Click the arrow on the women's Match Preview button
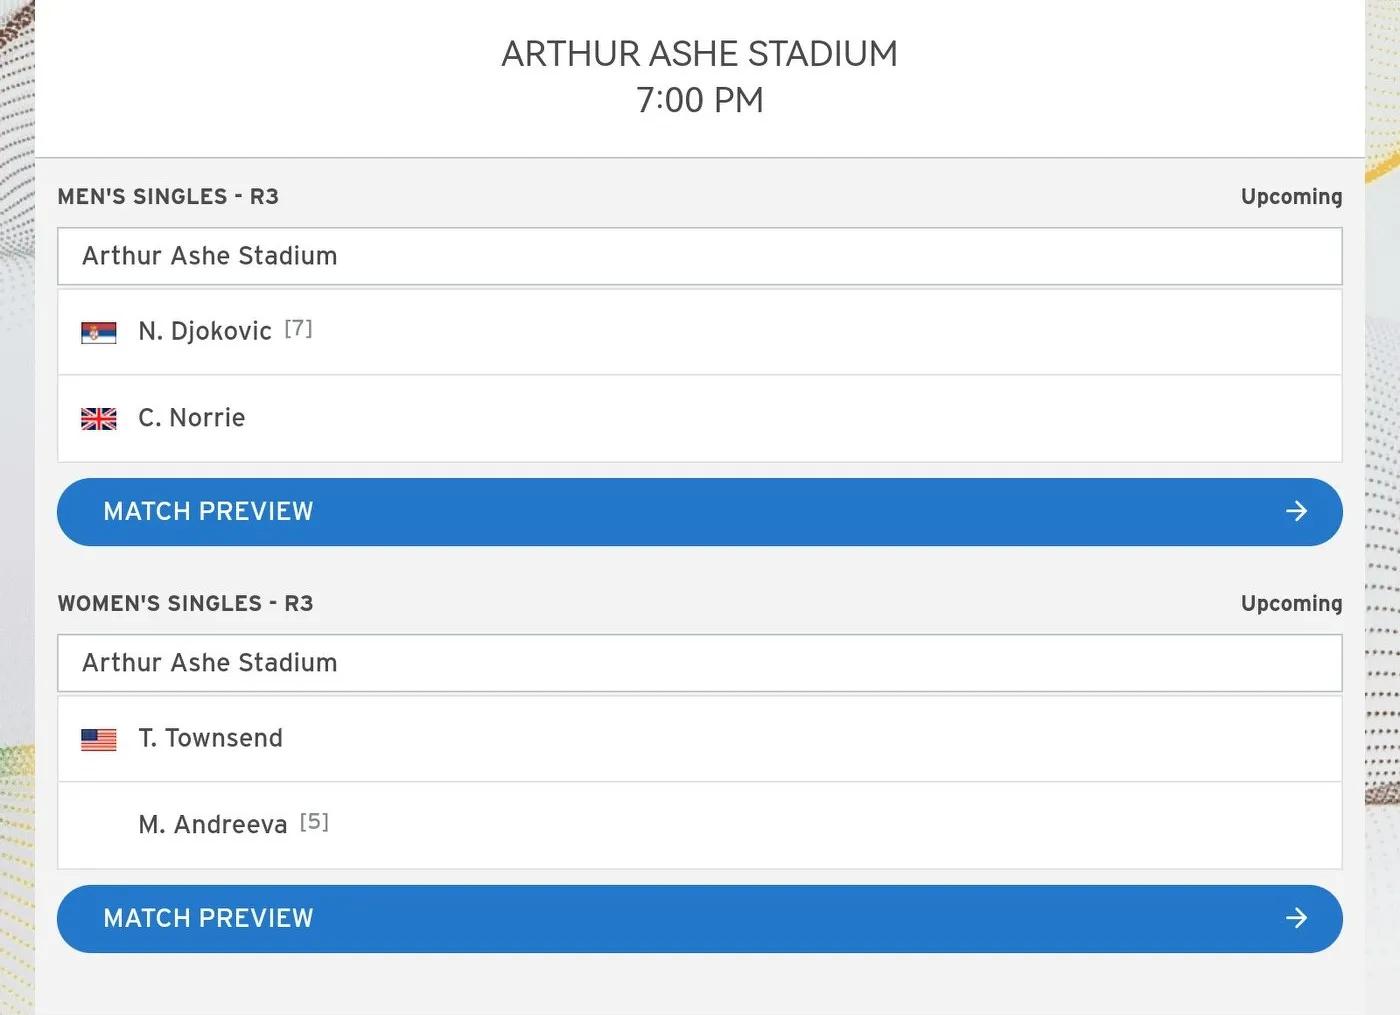The width and height of the screenshot is (1400, 1015). coord(1296,918)
